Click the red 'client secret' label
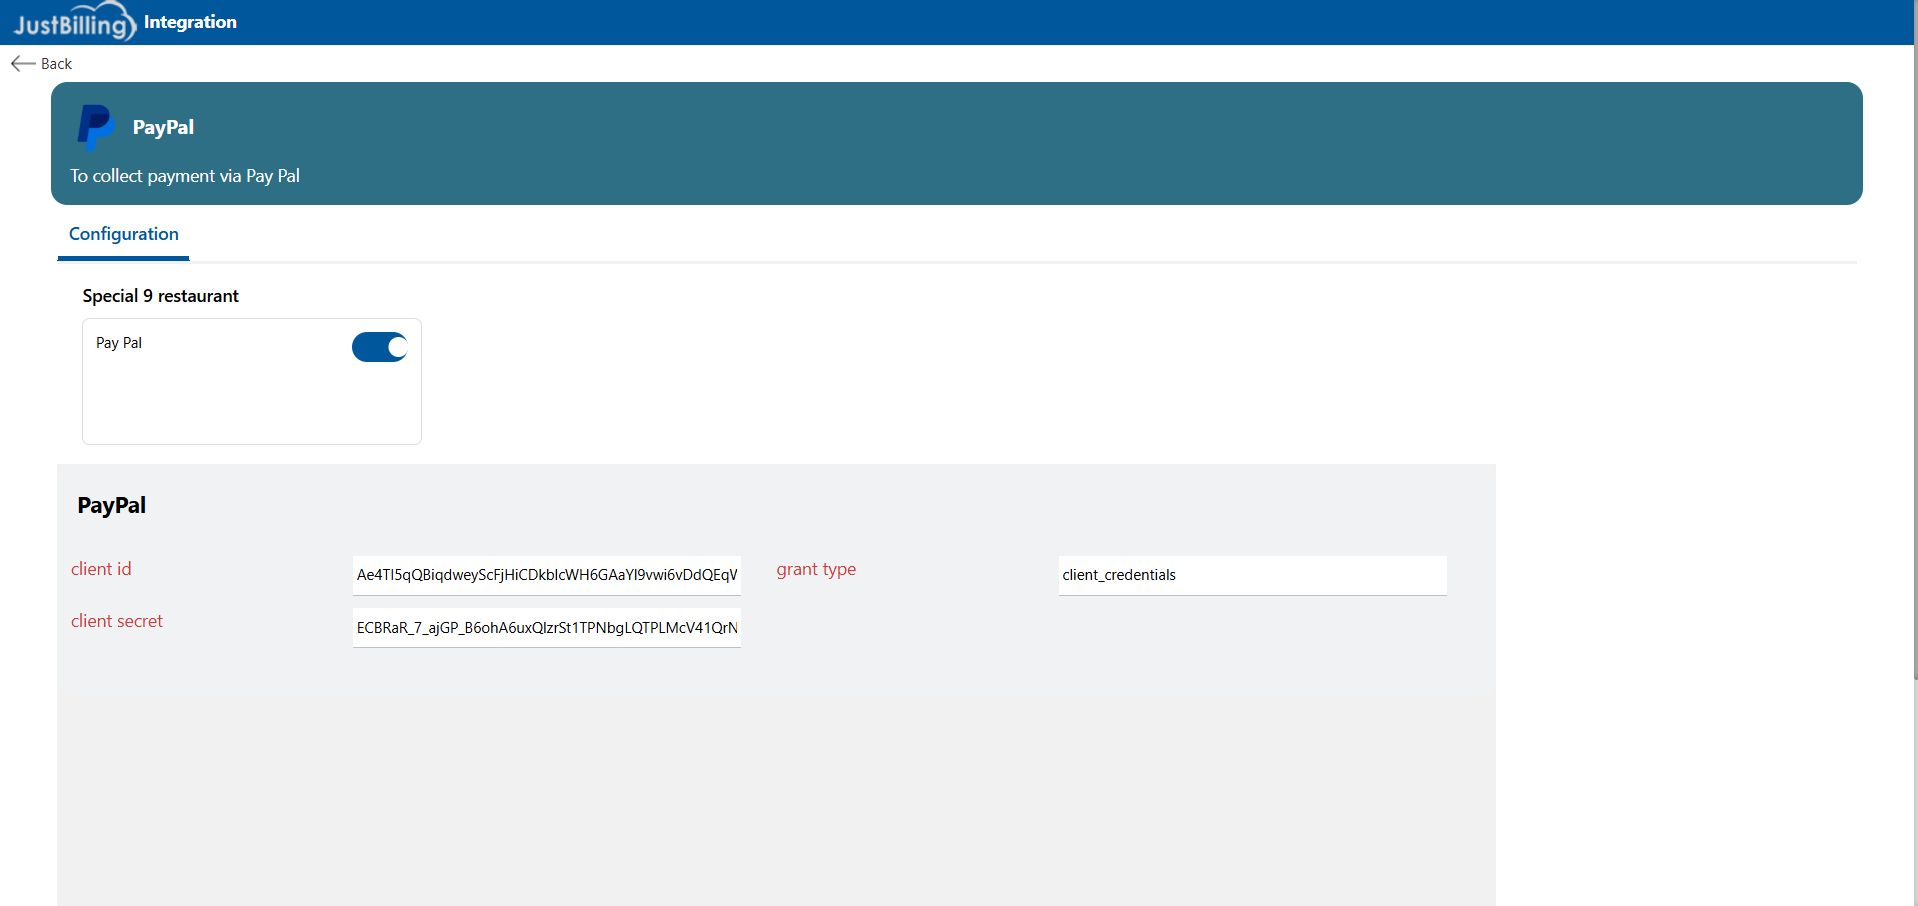 (x=117, y=621)
